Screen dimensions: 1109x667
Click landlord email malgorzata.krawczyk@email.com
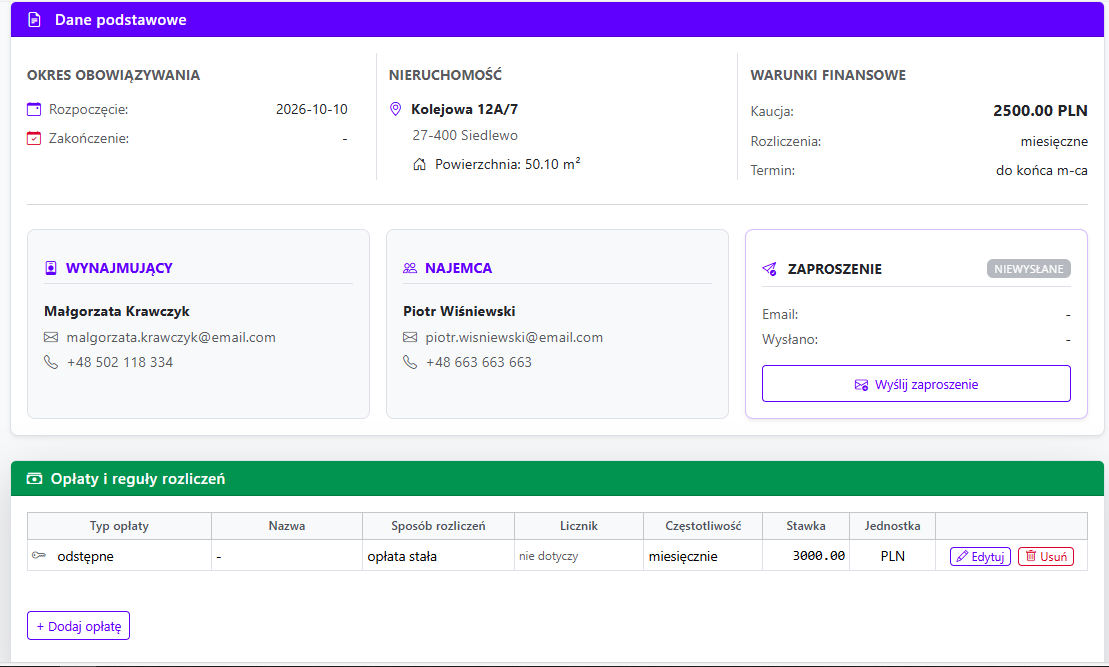pos(171,337)
